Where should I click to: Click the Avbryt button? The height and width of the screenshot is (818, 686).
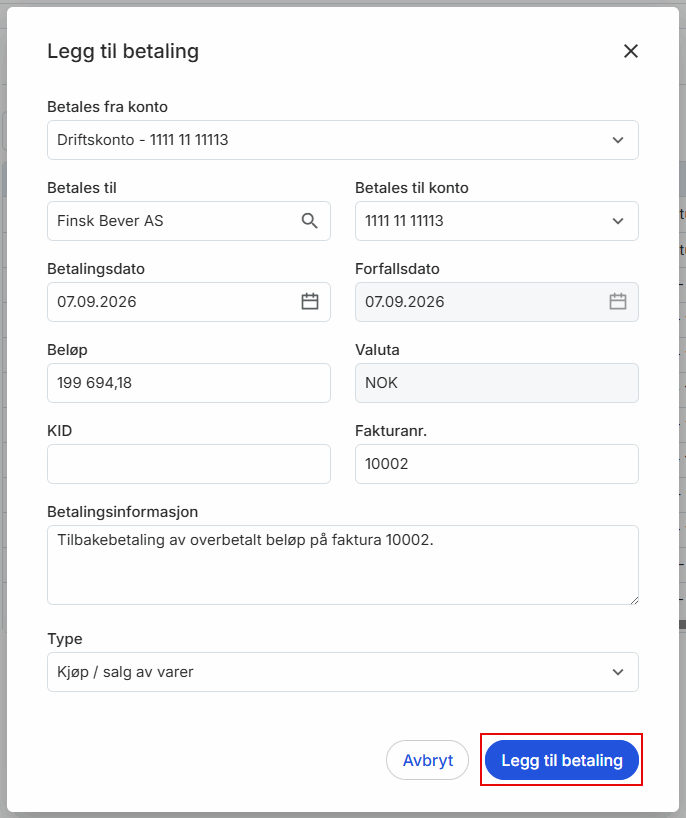427,760
